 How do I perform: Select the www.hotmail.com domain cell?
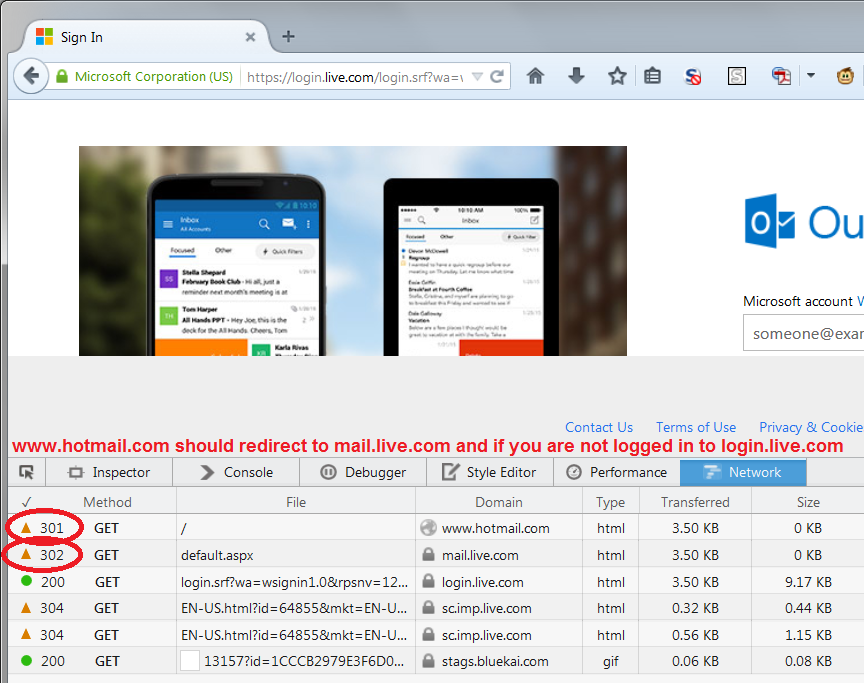[x=495, y=528]
